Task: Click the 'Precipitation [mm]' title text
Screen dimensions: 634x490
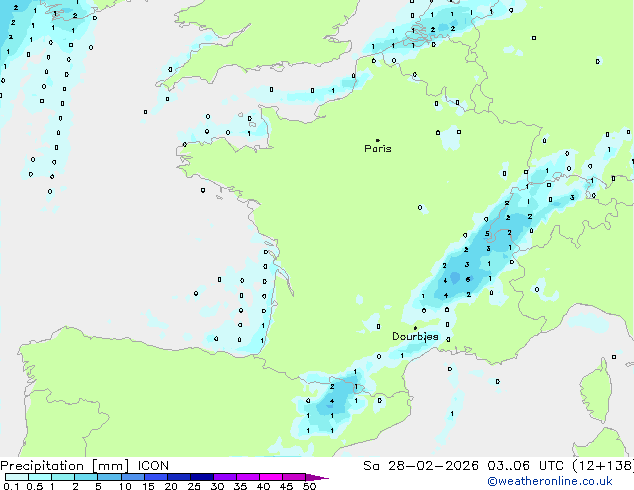Action: 65,466
